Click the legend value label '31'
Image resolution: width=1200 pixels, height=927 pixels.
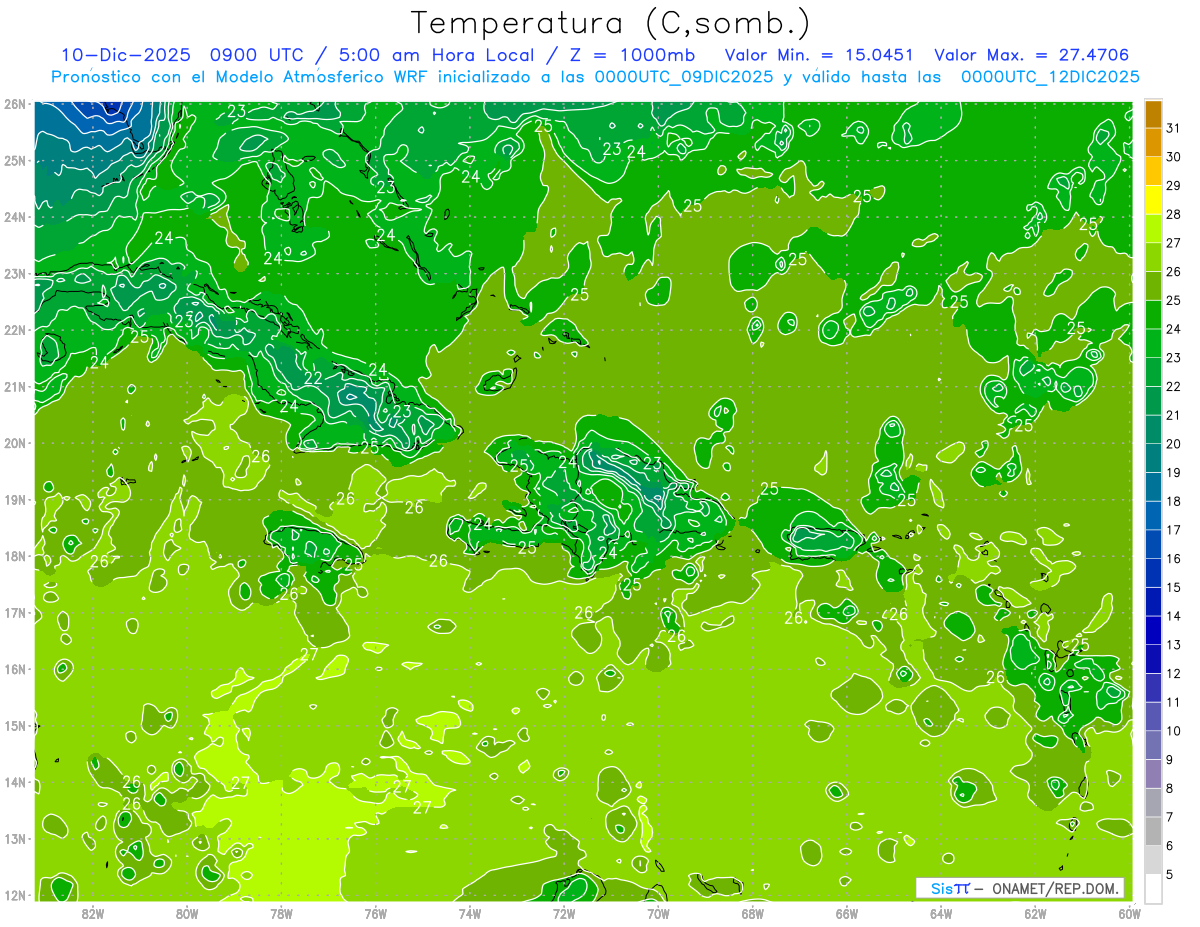(1173, 129)
